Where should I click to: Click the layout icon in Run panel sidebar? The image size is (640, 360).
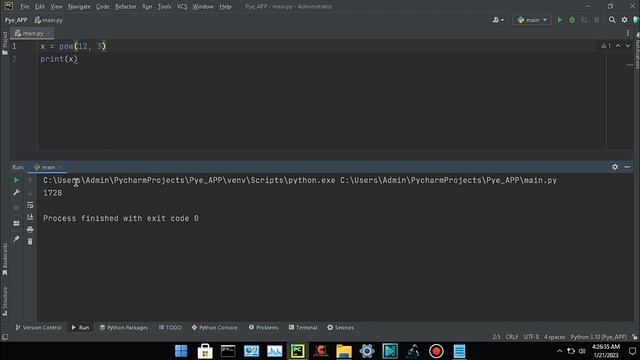(x=16, y=223)
